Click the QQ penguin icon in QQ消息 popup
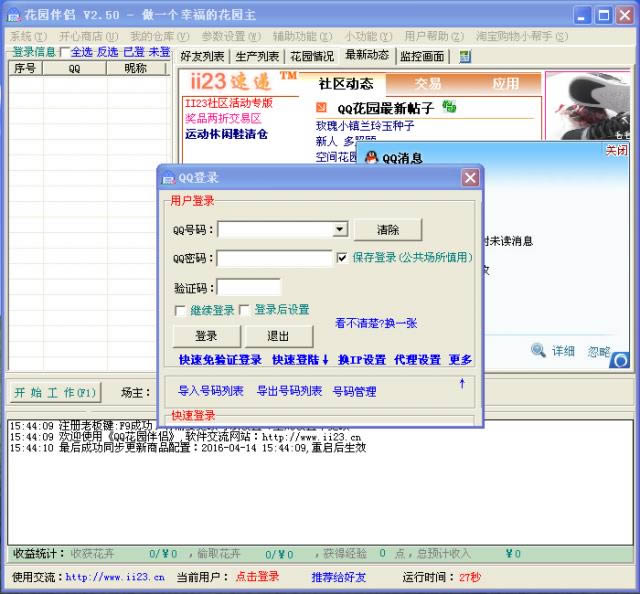Image resolution: width=640 pixels, height=594 pixels. point(371,157)
